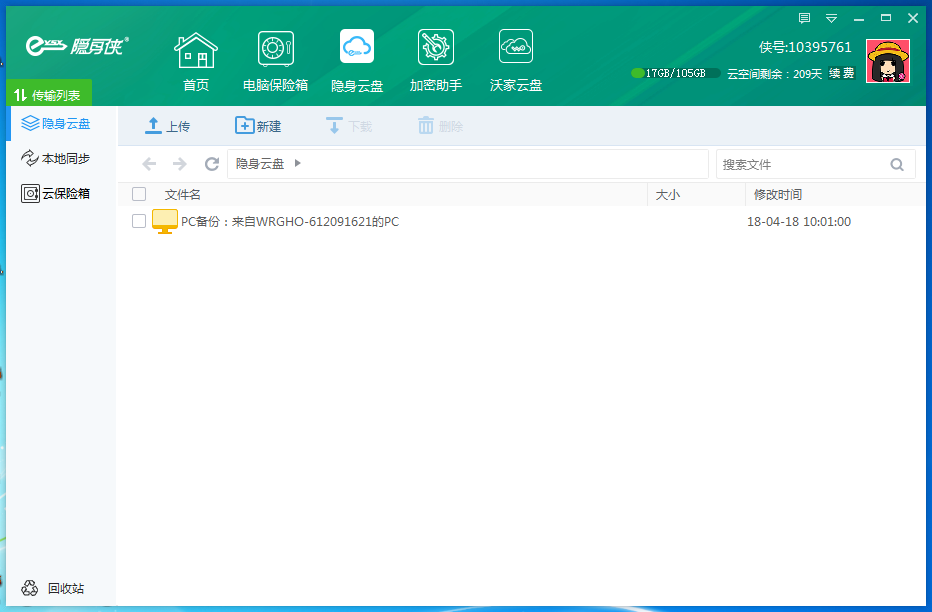The width and height of the screenshot is (932, 612).
Task: Click 侠号:10395761 account text
Action: coord(805,47)
